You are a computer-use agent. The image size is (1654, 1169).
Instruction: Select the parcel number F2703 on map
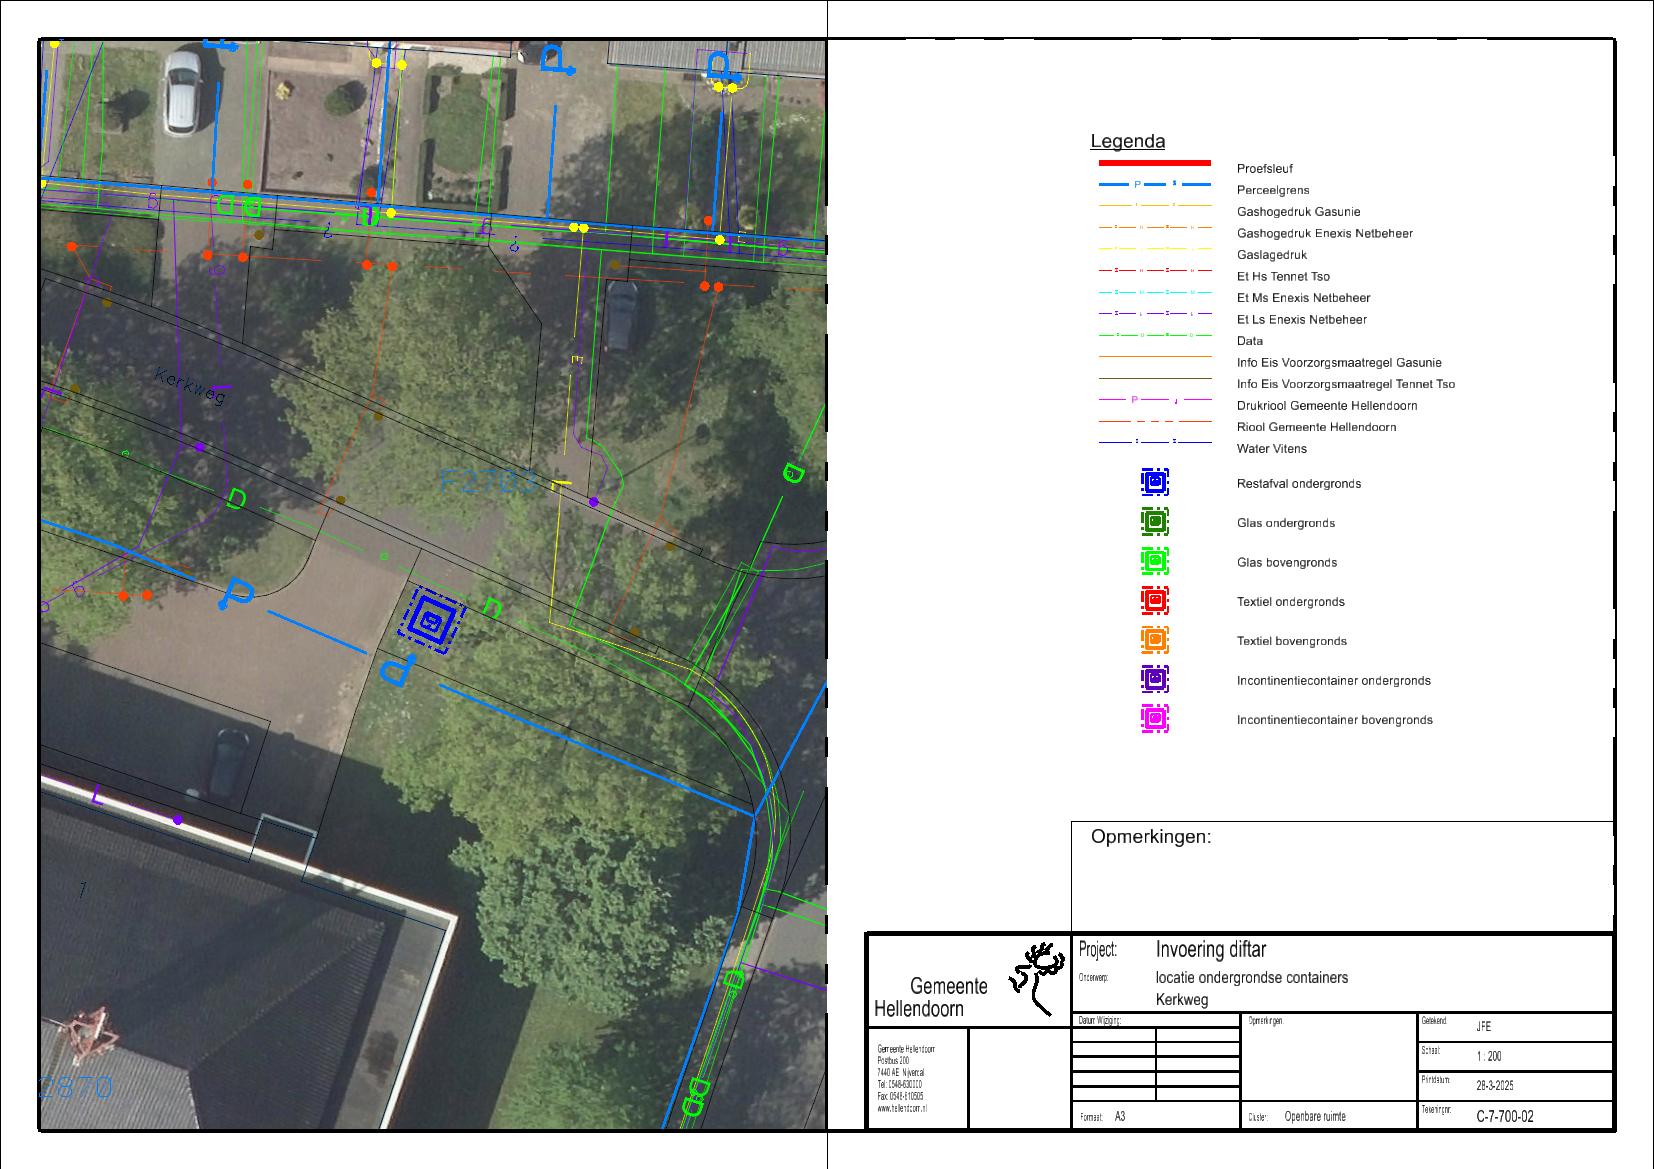tap(489, 482)
